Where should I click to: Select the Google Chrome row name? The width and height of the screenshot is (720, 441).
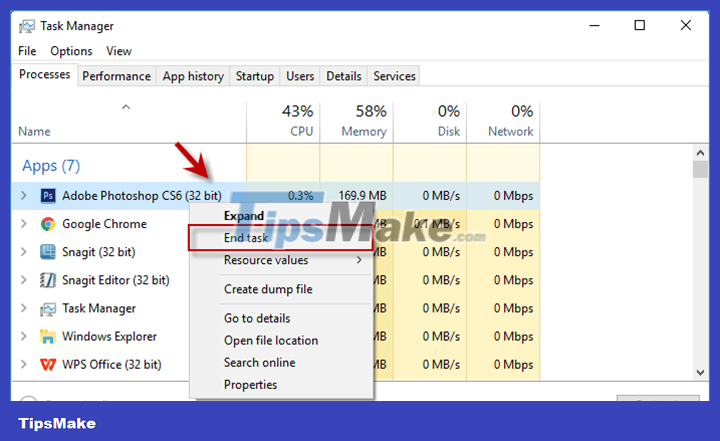tap(105, 224)
